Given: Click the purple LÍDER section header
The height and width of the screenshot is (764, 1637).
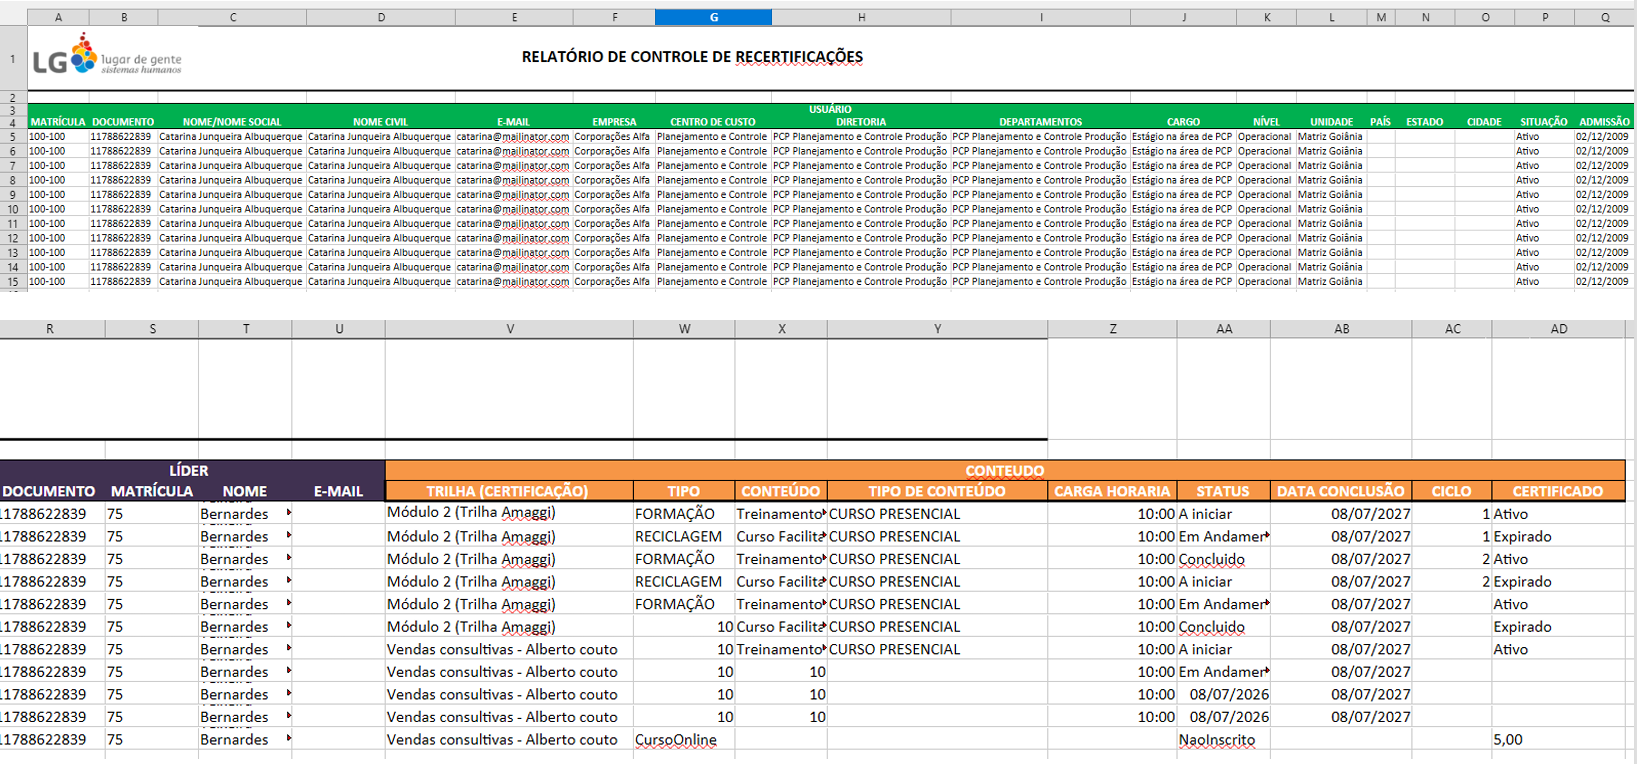Looking at the screenshot, I should click(189, 470).
